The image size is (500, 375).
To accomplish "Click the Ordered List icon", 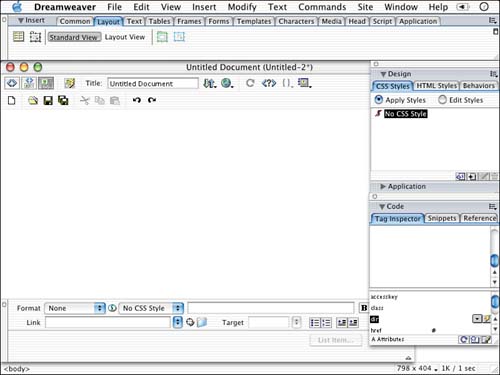I will pyautogui.click(x=326, y=323).
